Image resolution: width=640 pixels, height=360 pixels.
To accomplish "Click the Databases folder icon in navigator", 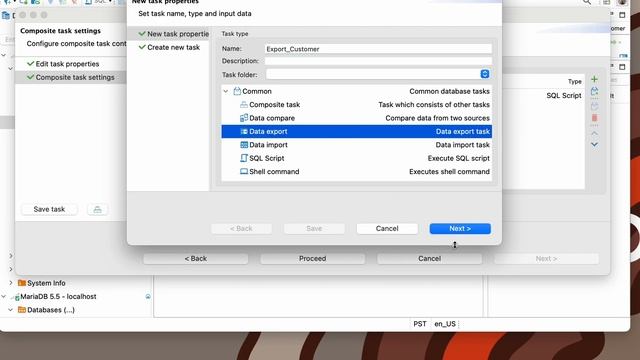I will (x=22, y=310).
